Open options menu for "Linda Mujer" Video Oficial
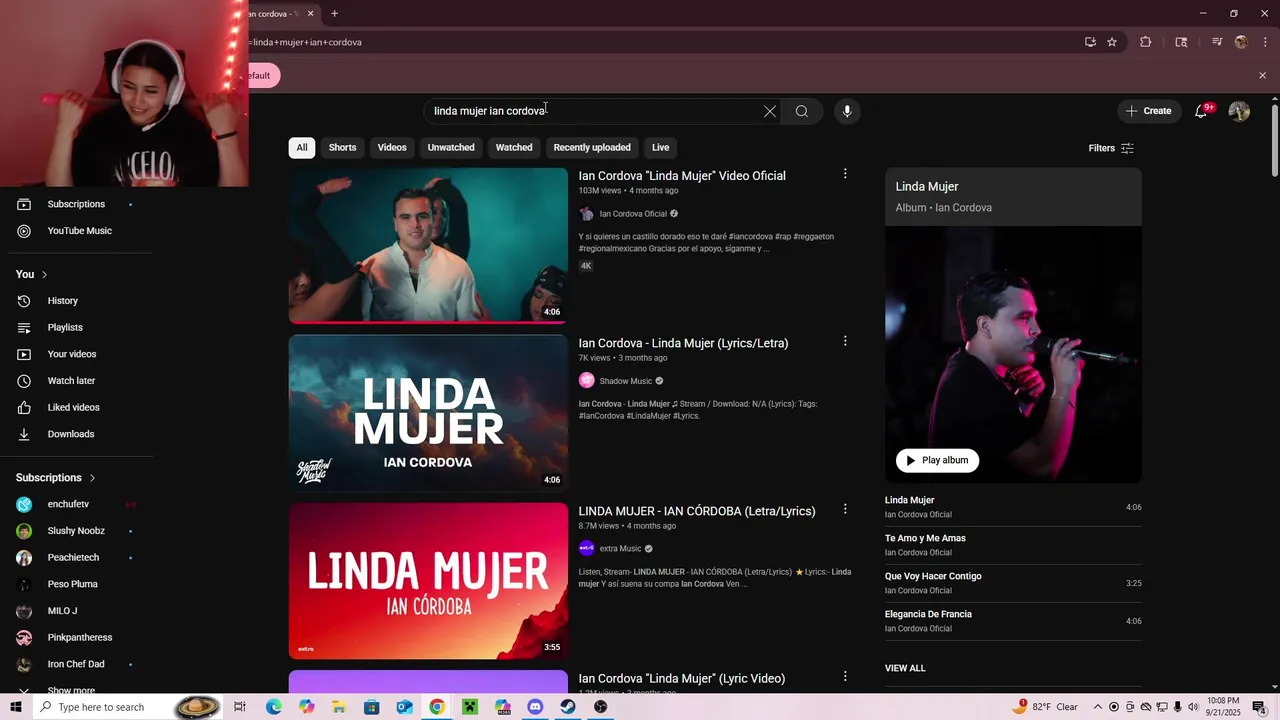Viewport: 1280px width, 720px height. click(845, 174)
